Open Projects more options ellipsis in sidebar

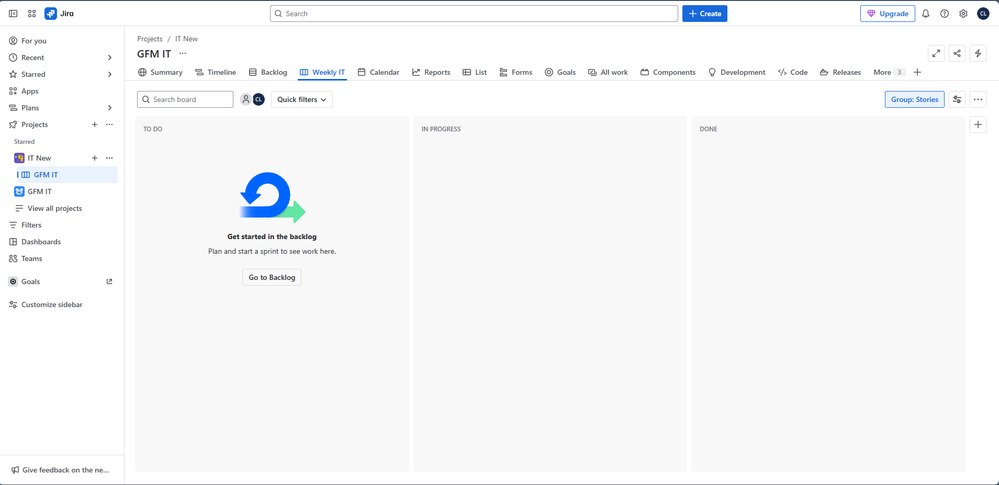click(x=109, y=125)
